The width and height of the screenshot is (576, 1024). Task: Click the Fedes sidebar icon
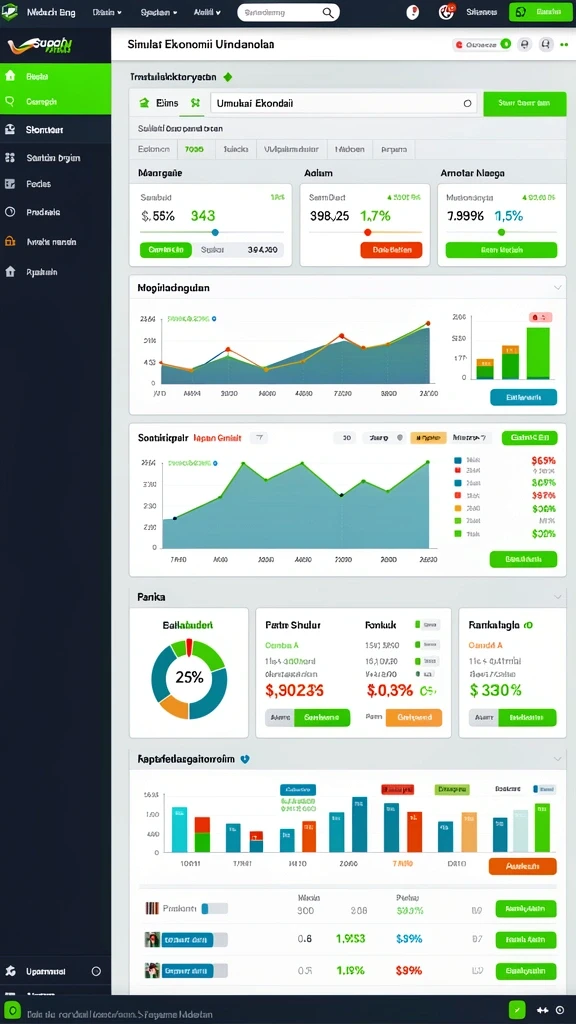[10, 184]
